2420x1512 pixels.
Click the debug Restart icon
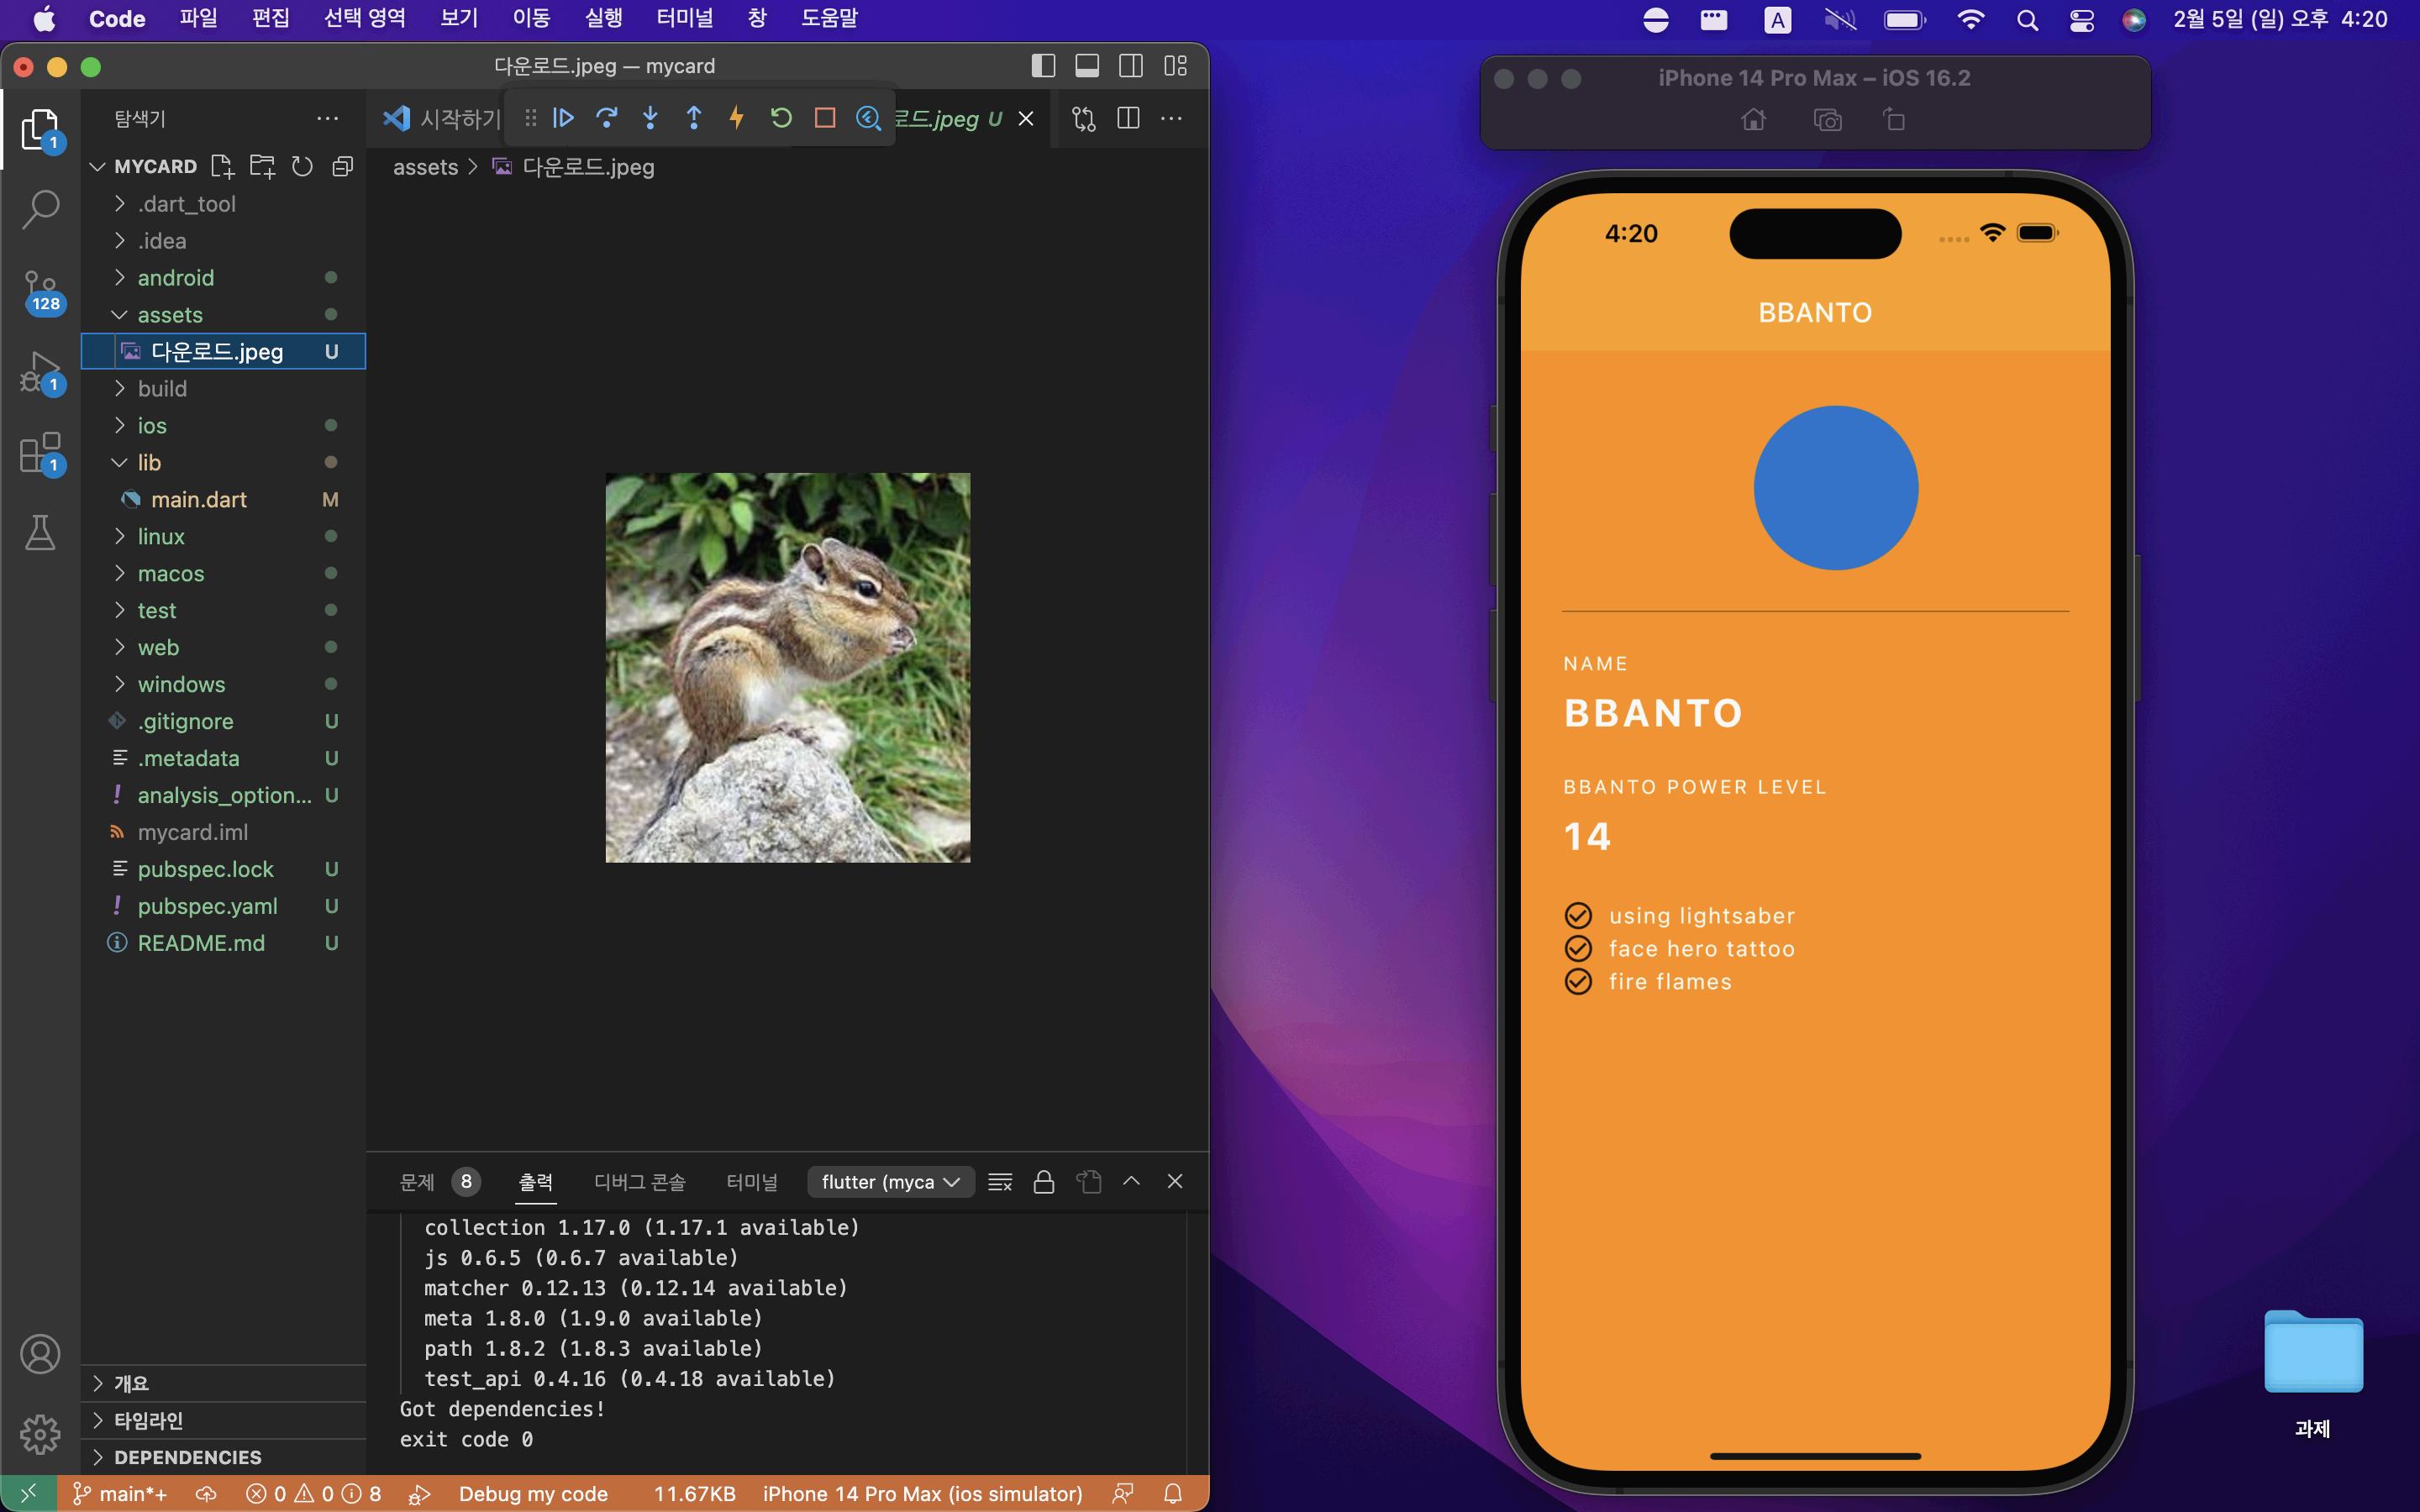click(781, 118)
